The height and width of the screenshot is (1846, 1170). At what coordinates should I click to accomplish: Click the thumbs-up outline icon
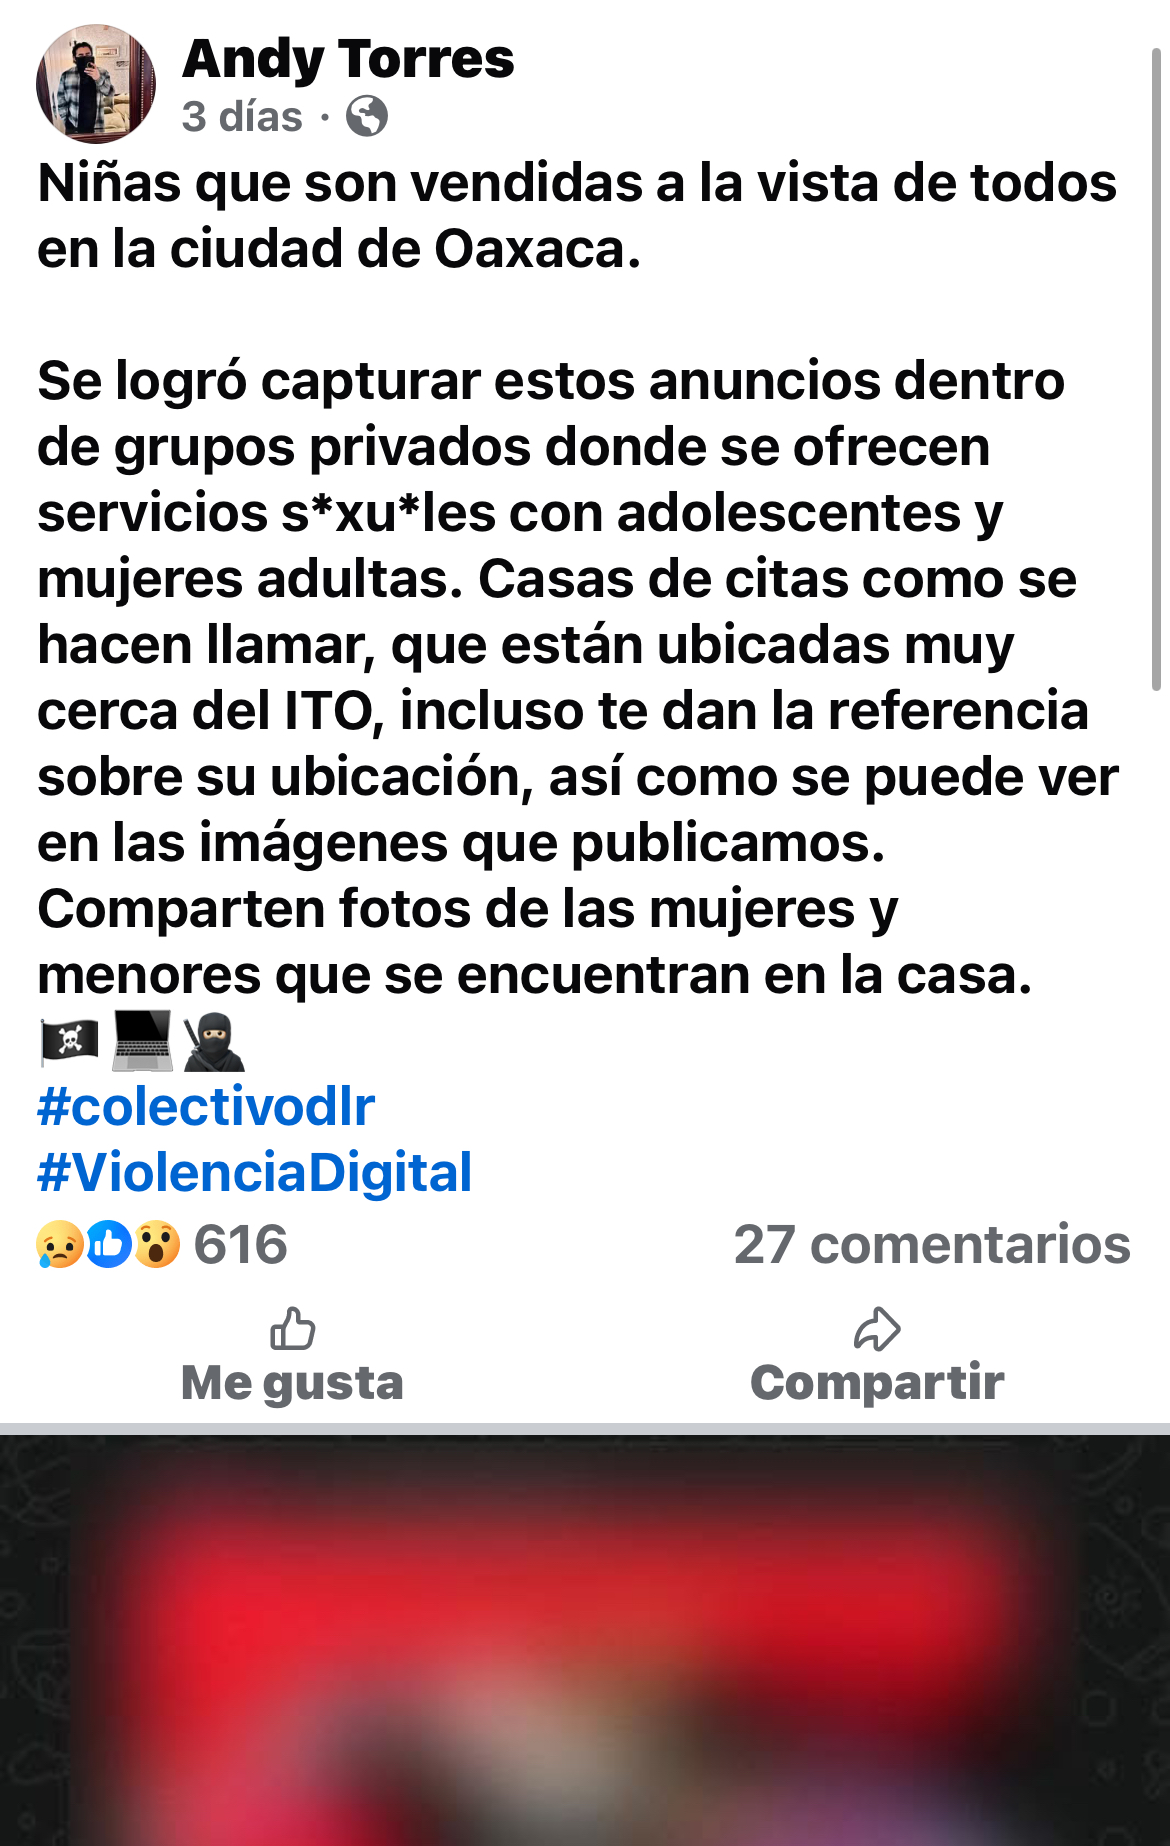click(x=293, y=1329)
